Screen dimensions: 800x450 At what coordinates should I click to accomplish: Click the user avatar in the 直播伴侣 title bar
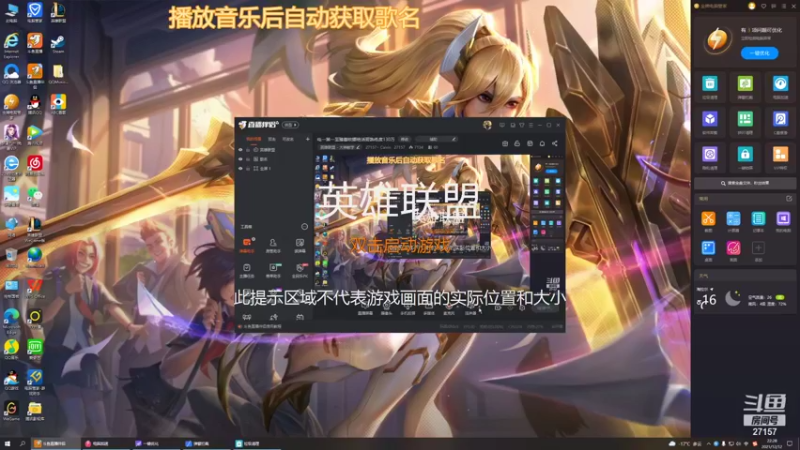click(487, 125)
